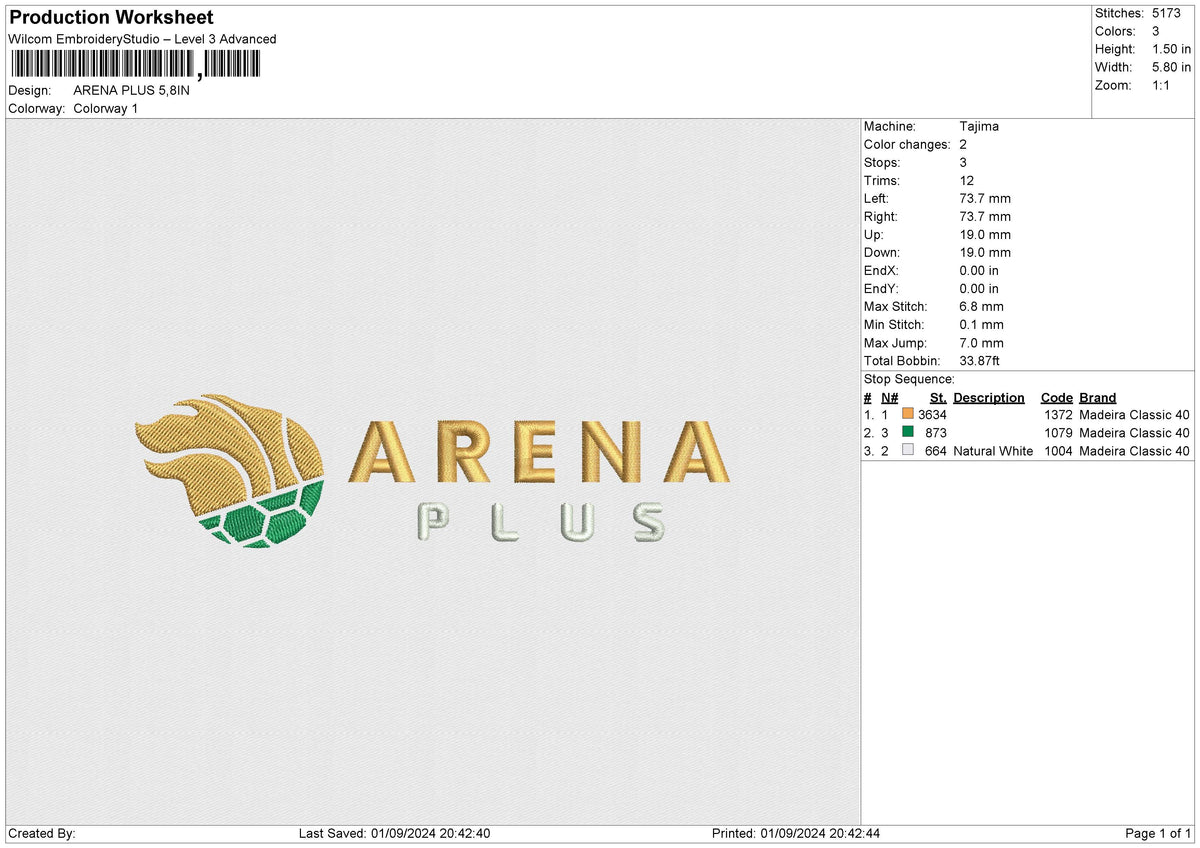Click the Created By label in the footer
The width and height of the screenshot is (1200, 848).
[x=42, y=833]
